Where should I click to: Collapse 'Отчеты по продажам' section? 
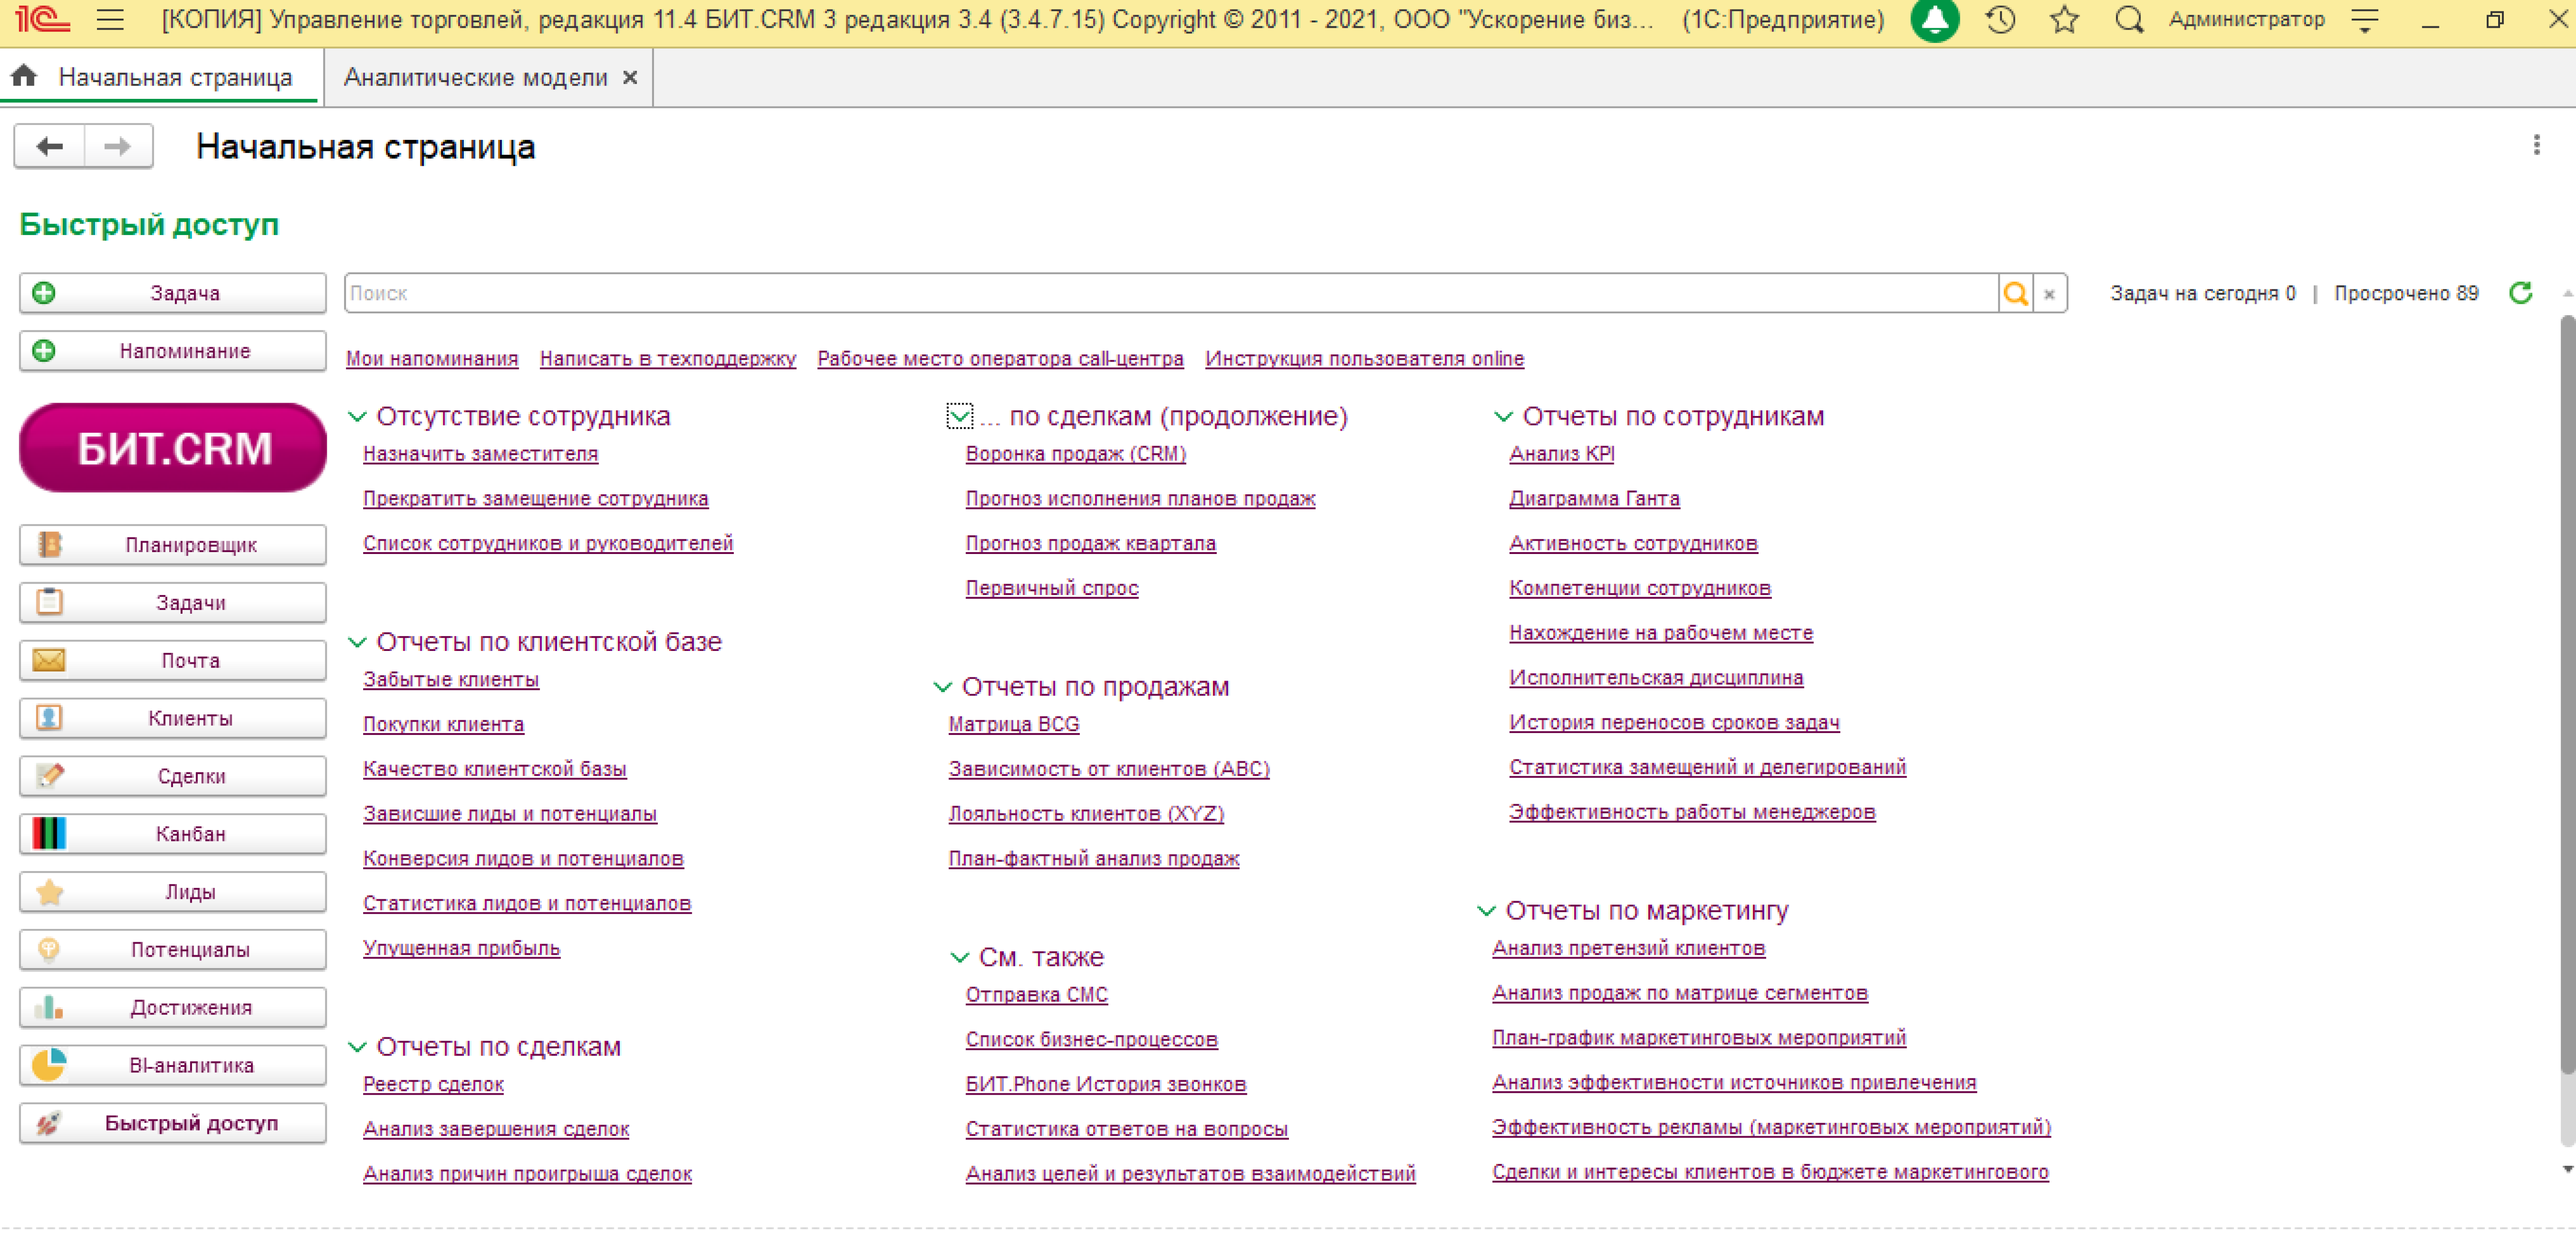[942, 687]
